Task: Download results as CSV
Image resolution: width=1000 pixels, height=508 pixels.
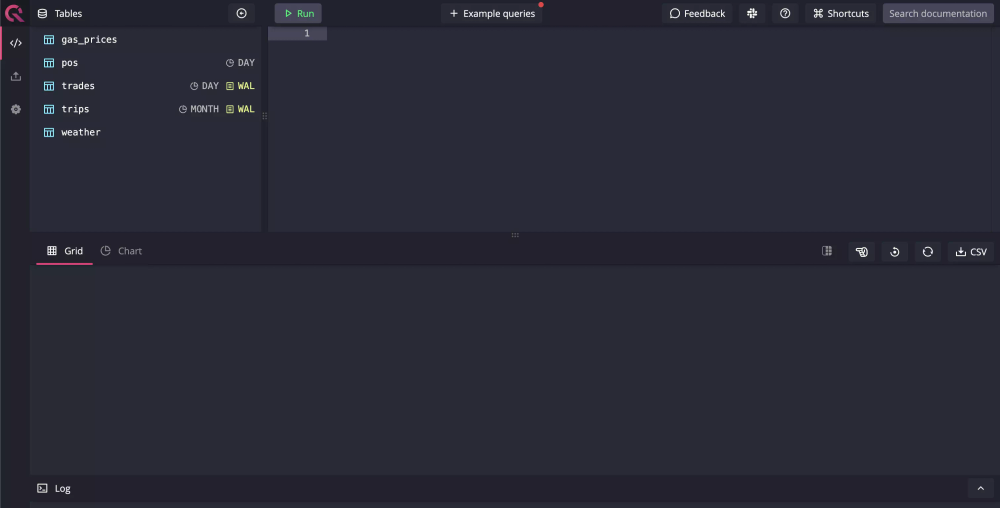Action: [971, 251]
